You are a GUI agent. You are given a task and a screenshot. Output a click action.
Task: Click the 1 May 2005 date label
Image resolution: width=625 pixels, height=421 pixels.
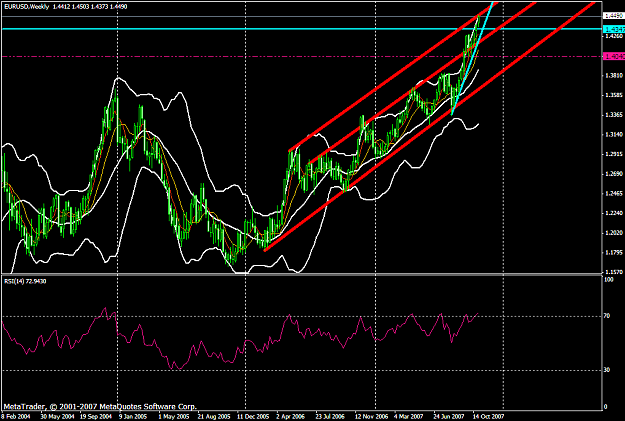[x=174, y=417]
